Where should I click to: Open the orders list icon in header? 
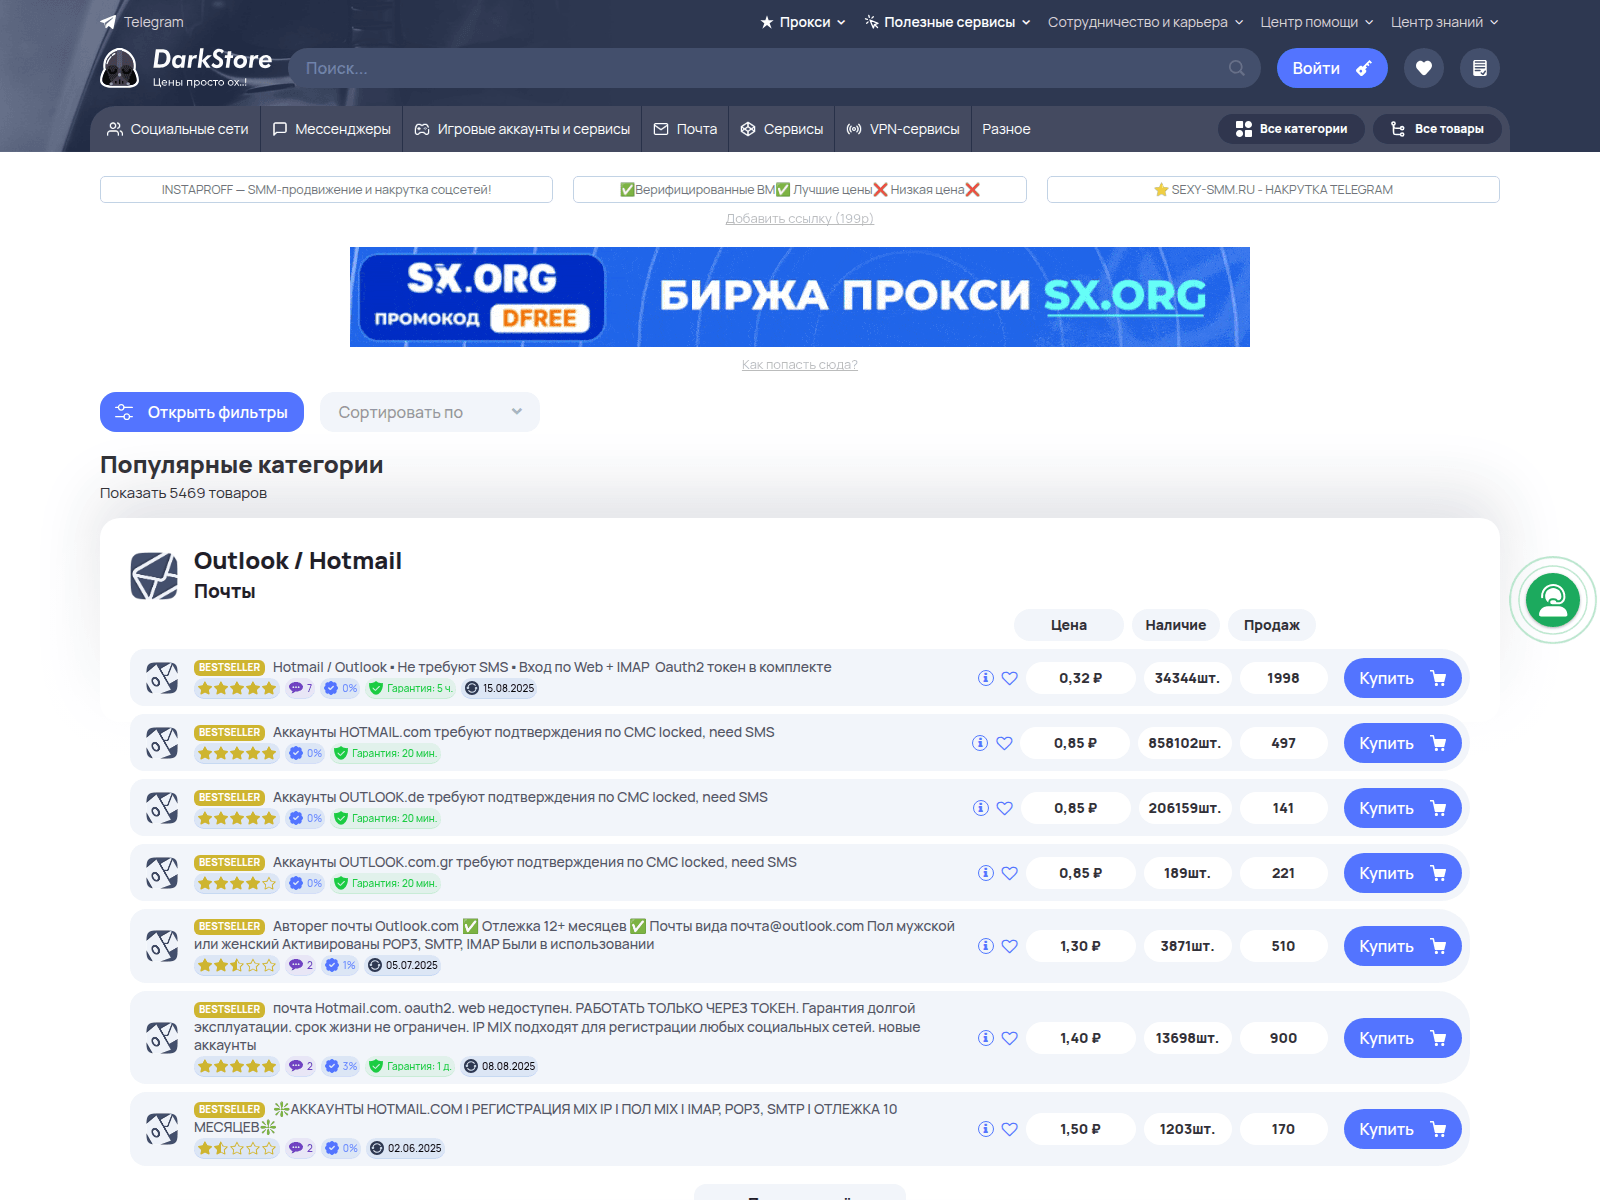click(x=1480, y=68)
